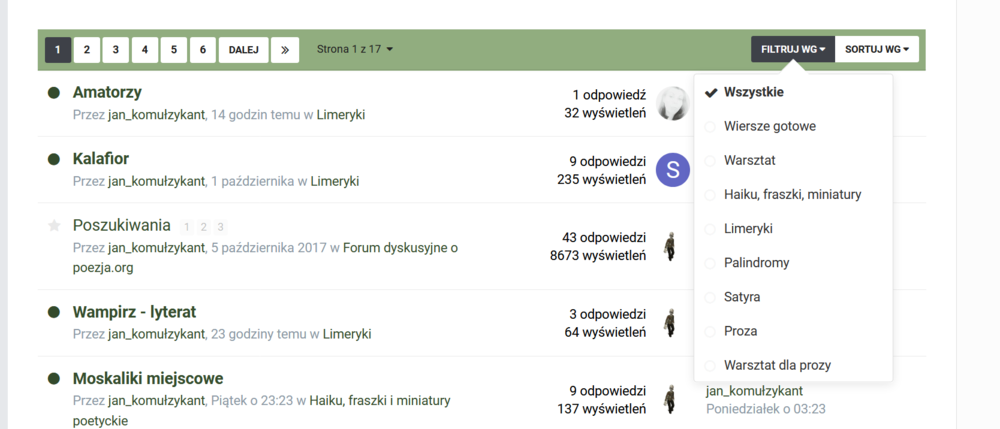Open the Strona 1 z 17 page jumper
Viewport: 1000px width, 429px height.
click(355, 49)
